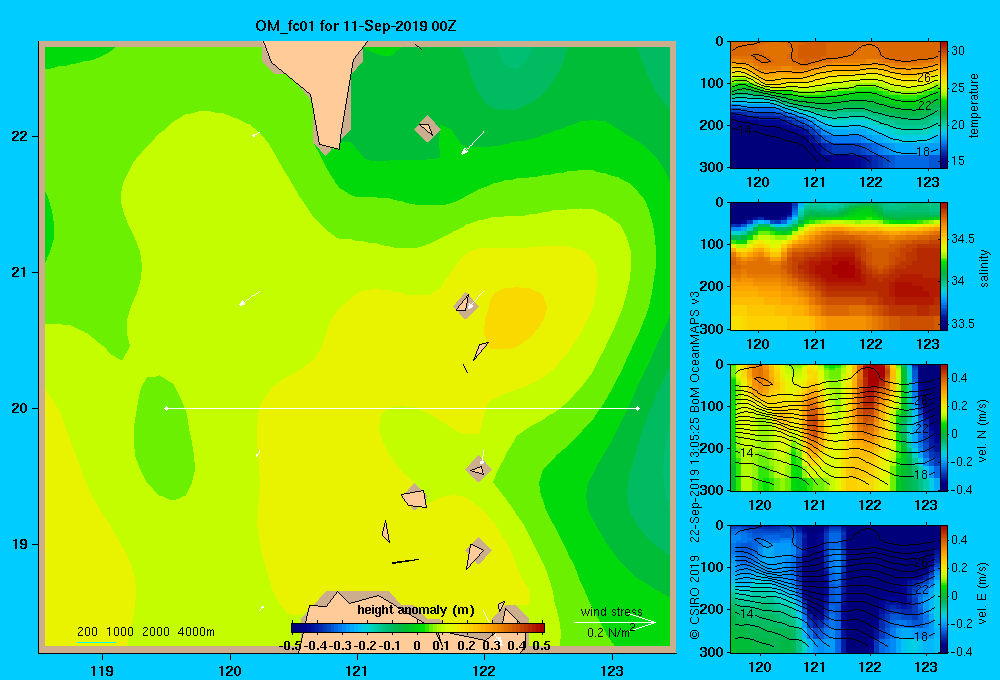Open the northward velocity section plot
Image resolution: width=1000 pixels, height=680 pixels.
835,427
